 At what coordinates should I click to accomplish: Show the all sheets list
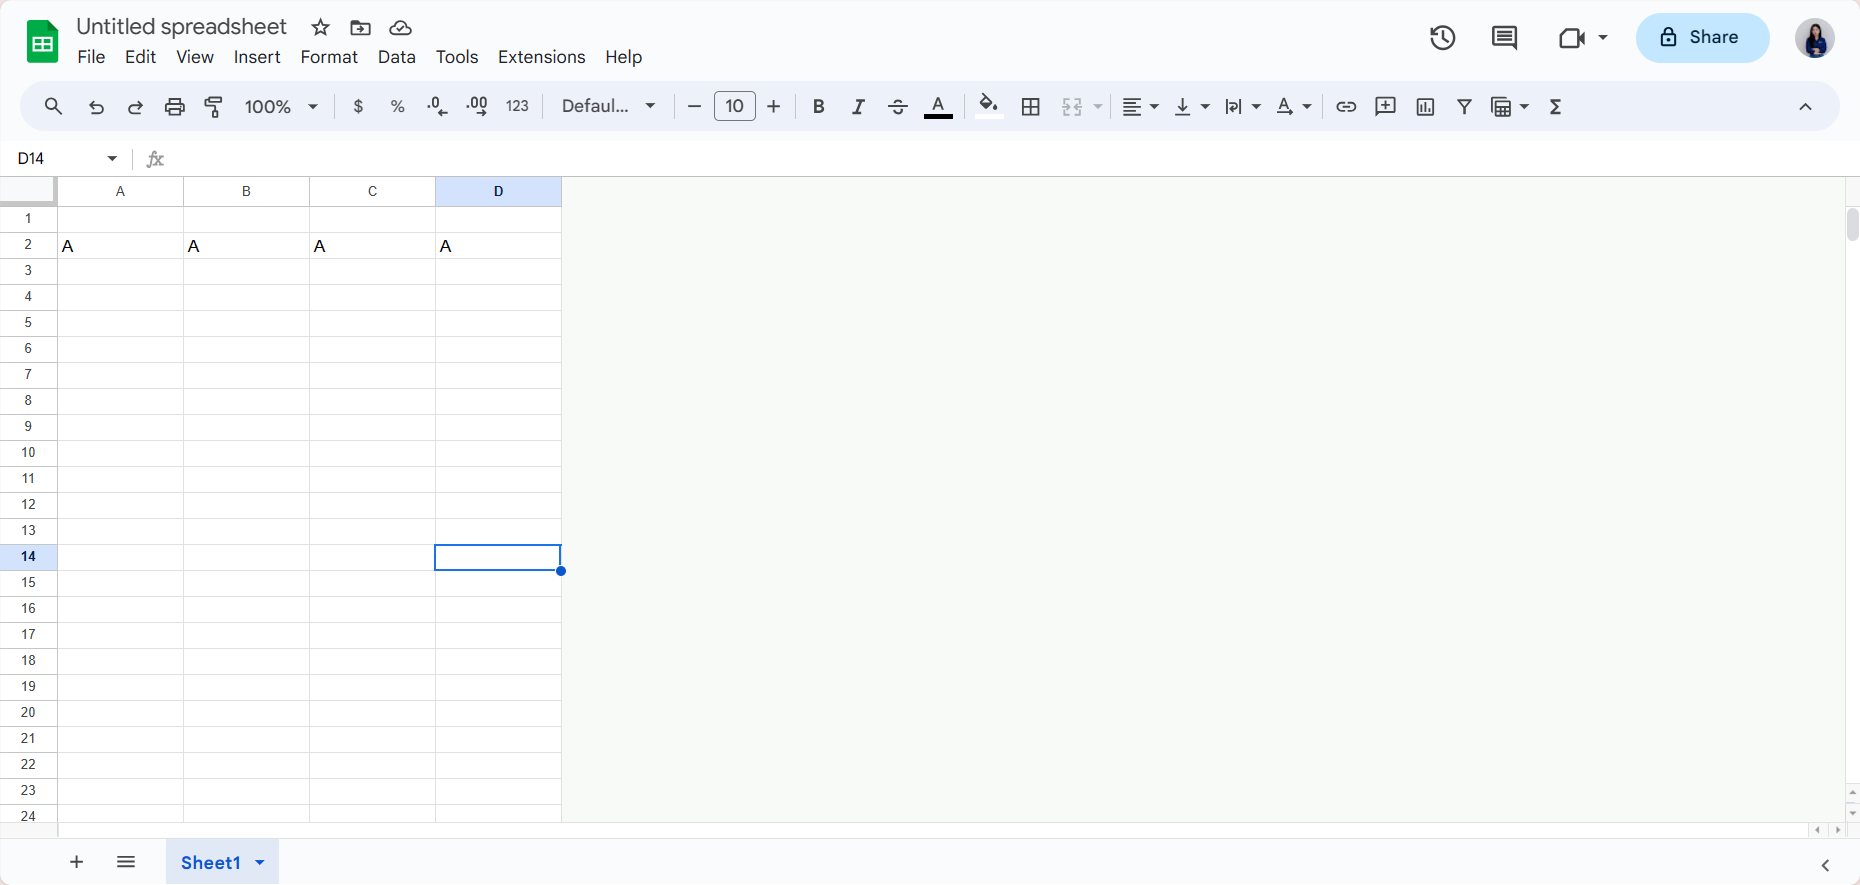[x=126, y=862]
